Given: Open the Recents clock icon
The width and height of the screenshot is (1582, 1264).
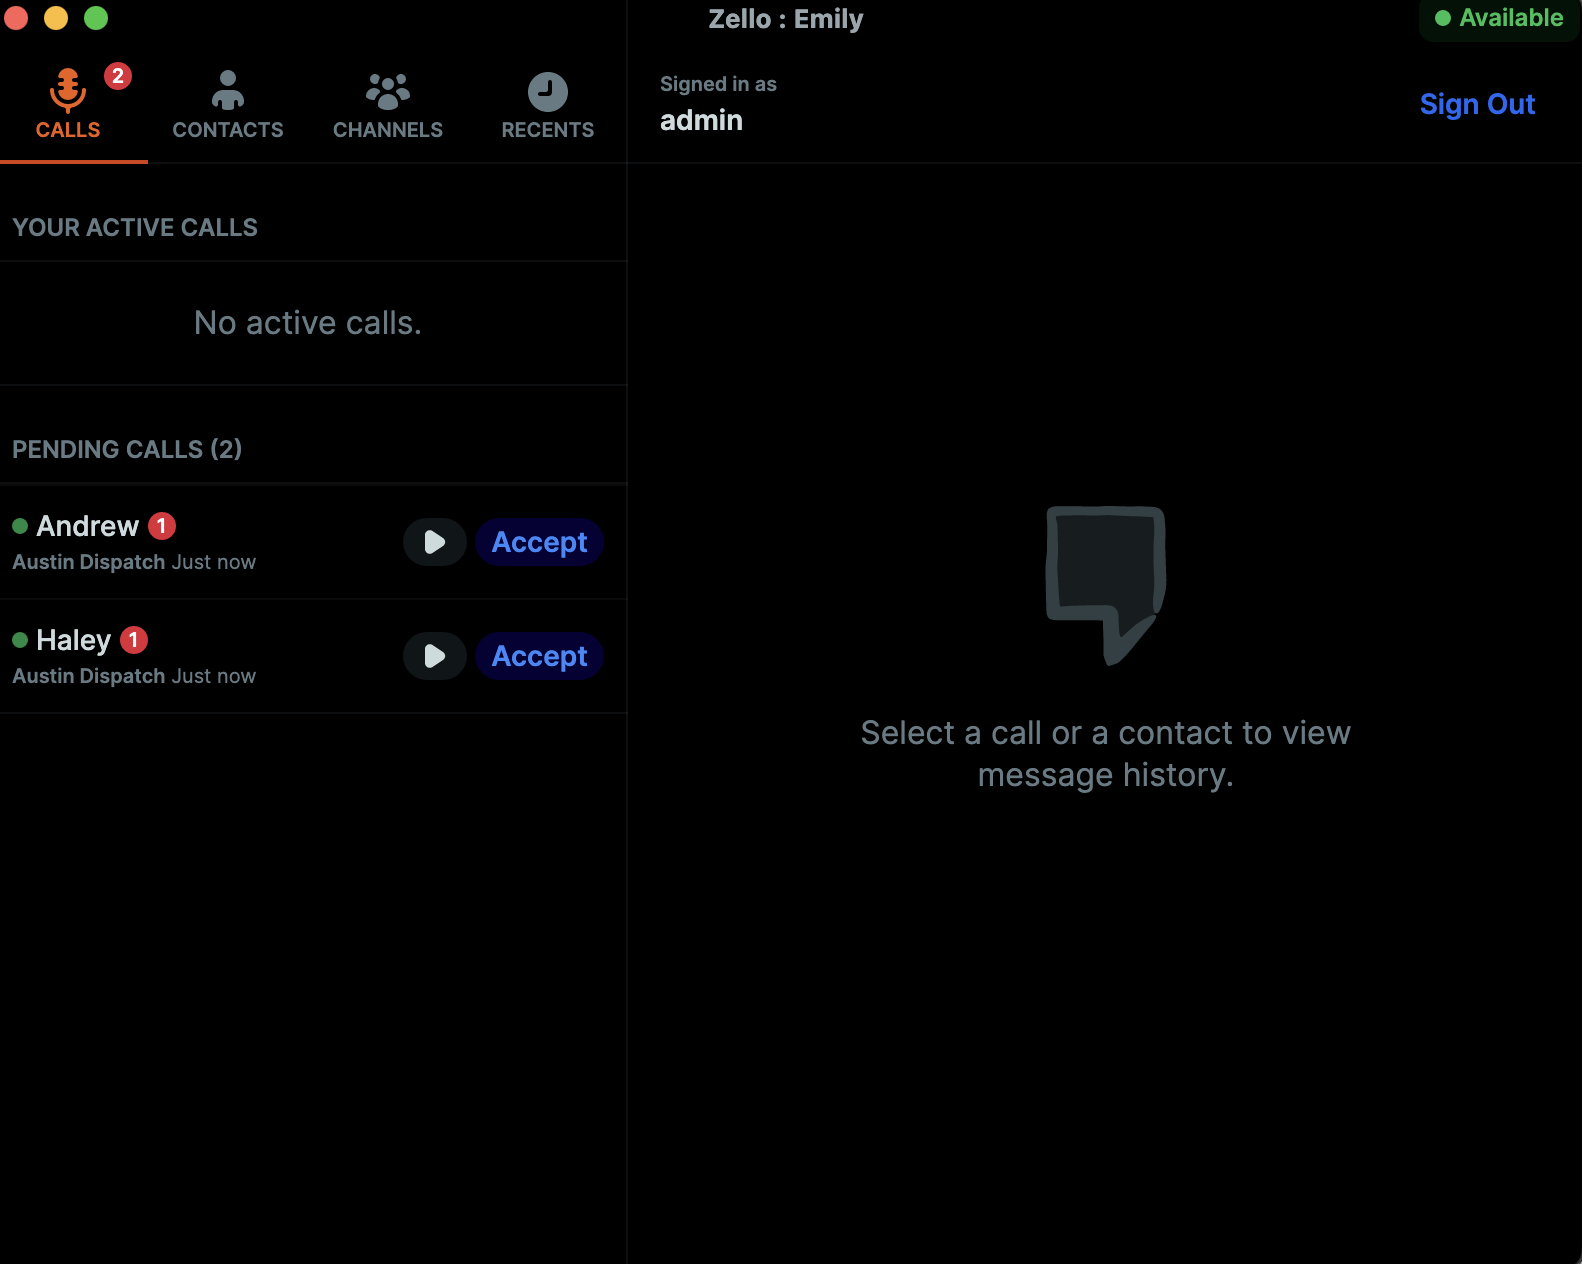Looking at the screenshot, I should pyautogui.click(x=548, y=92).
